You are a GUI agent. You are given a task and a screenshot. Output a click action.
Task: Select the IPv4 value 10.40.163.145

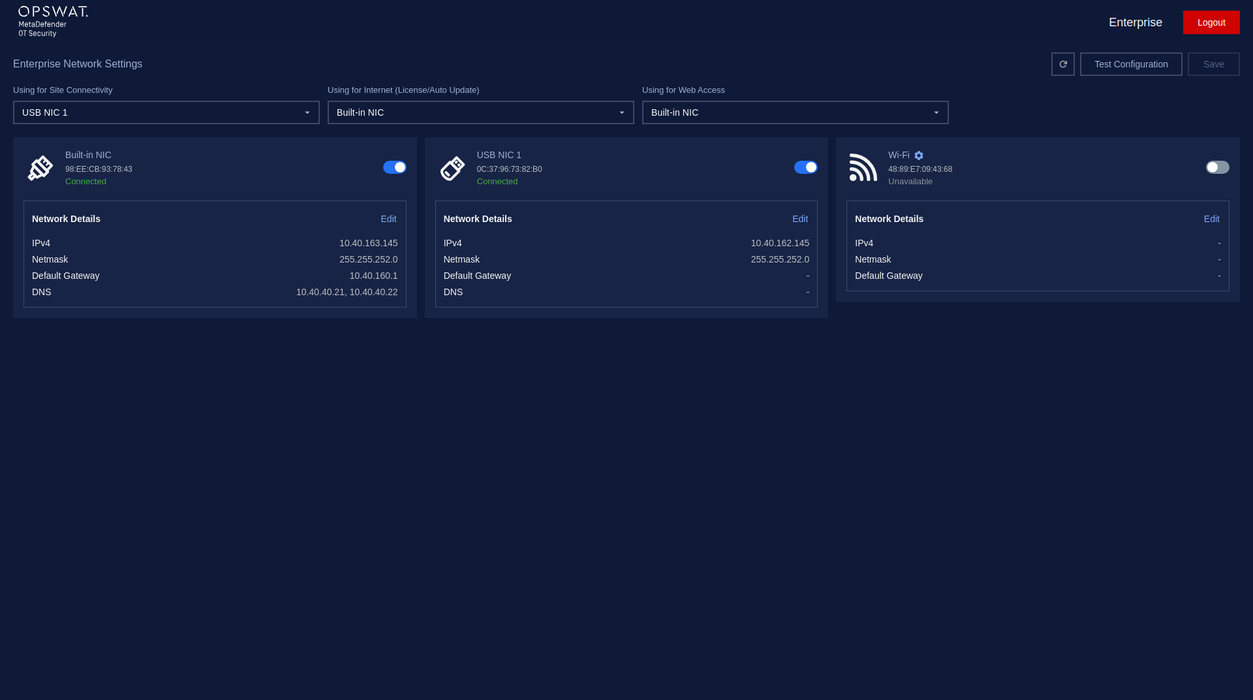pyautogui.click(x=368, y=243)
